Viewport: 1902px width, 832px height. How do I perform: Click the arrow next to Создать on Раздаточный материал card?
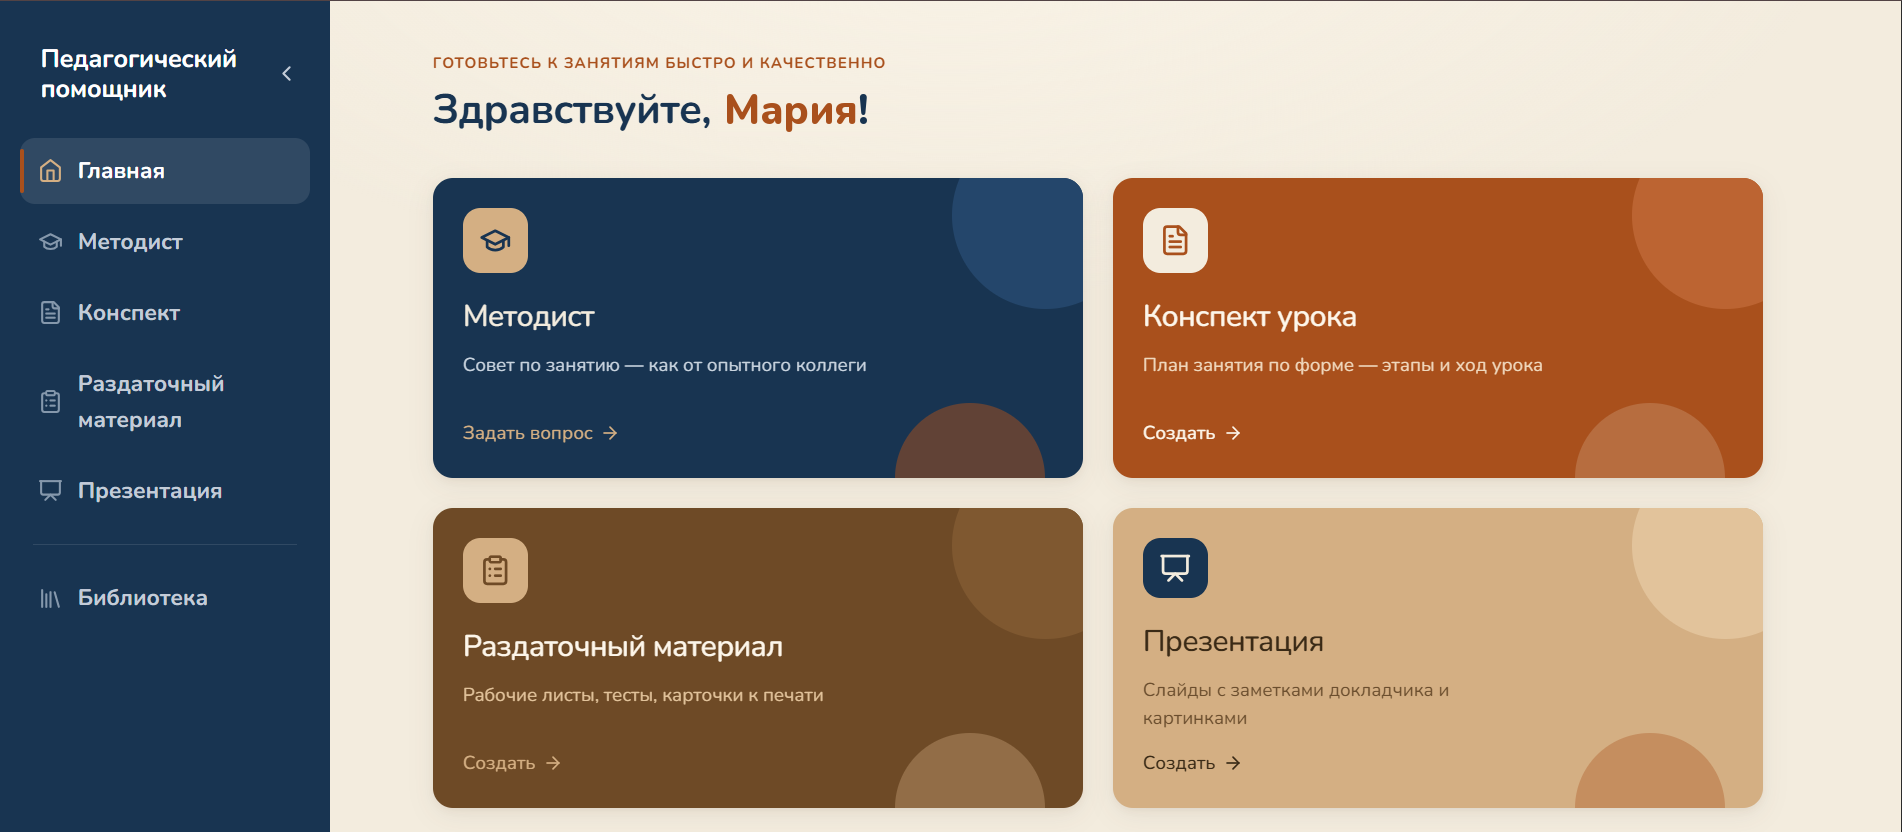click(x=553, y=763)
